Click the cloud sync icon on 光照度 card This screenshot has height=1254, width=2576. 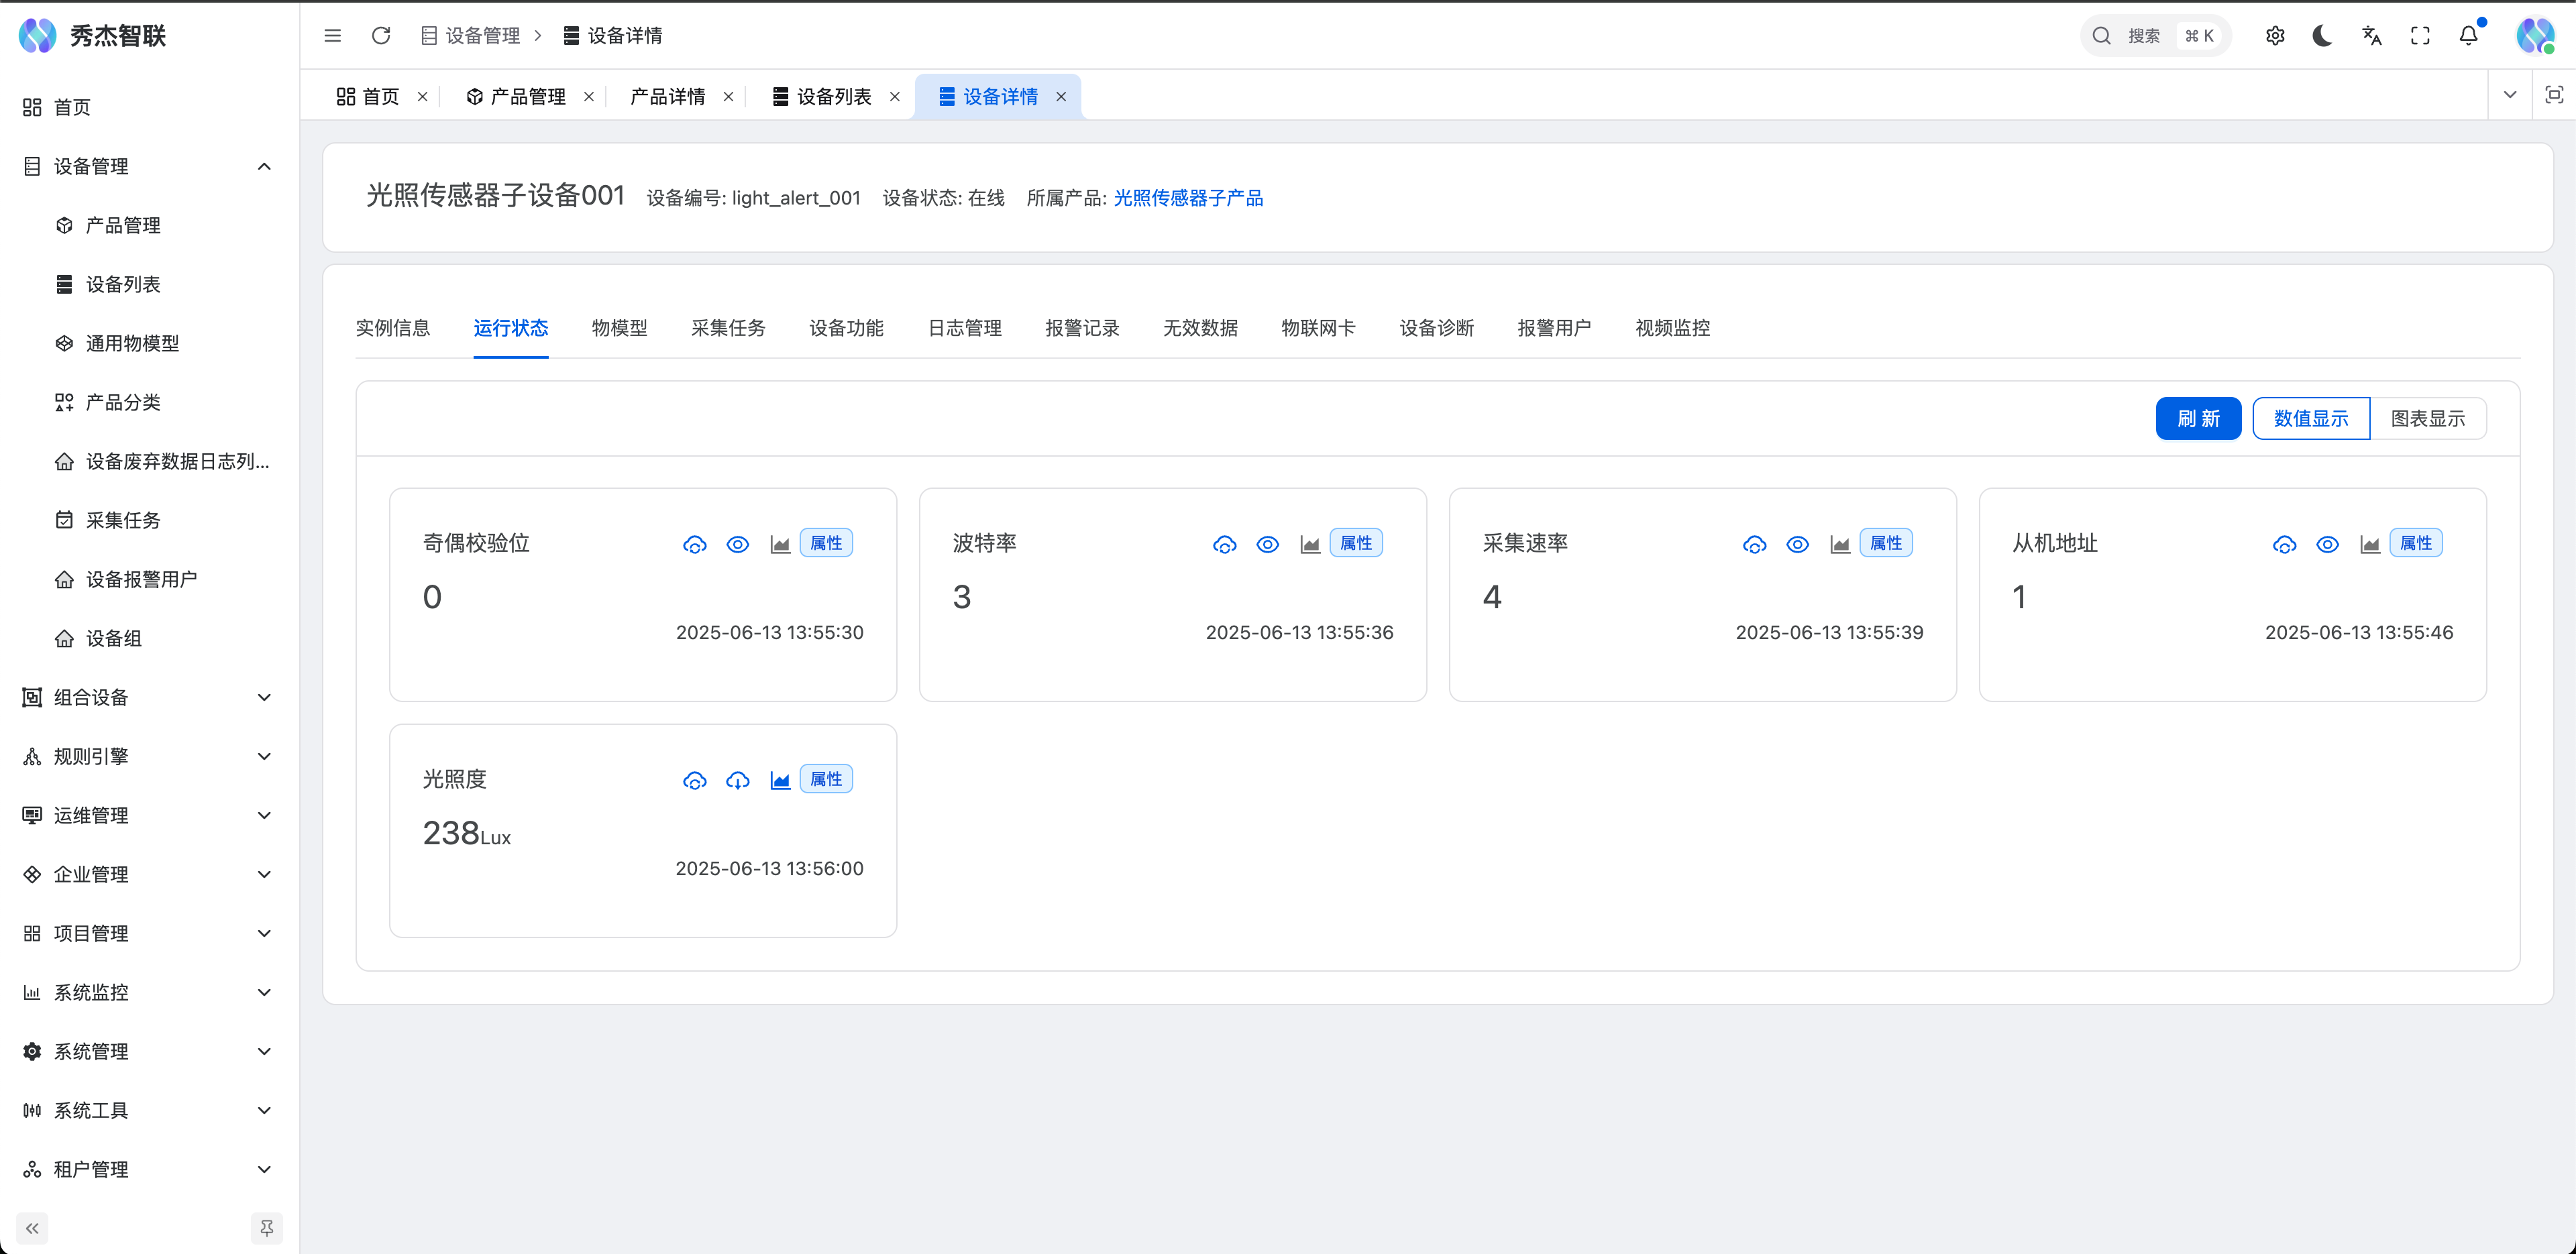[x=695, y=780]
